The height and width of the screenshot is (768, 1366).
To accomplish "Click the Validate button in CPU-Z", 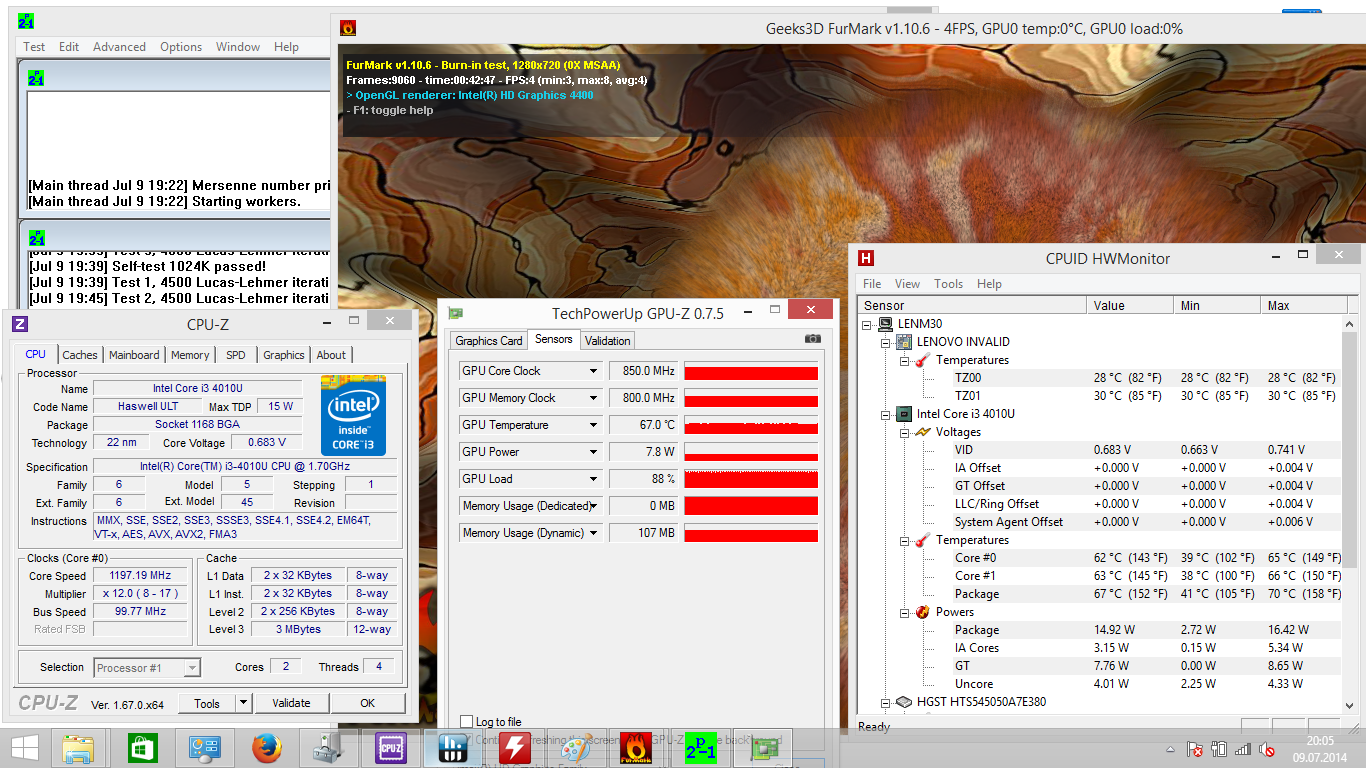I will coord(291,703).
